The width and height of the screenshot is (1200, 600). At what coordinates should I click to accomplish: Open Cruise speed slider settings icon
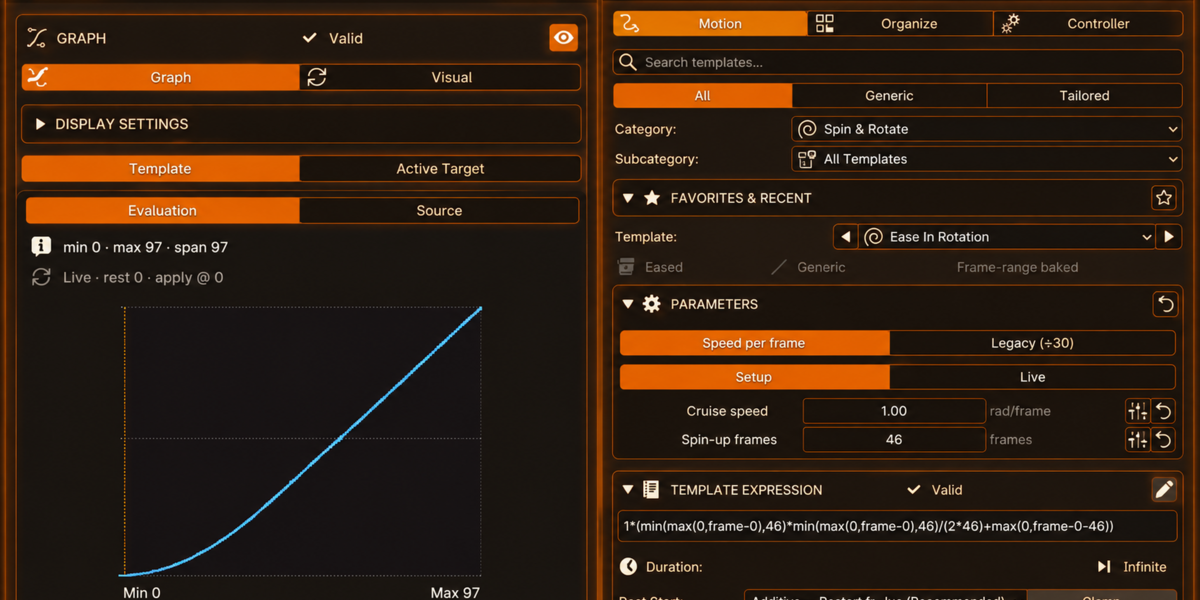coord(1137,411)
